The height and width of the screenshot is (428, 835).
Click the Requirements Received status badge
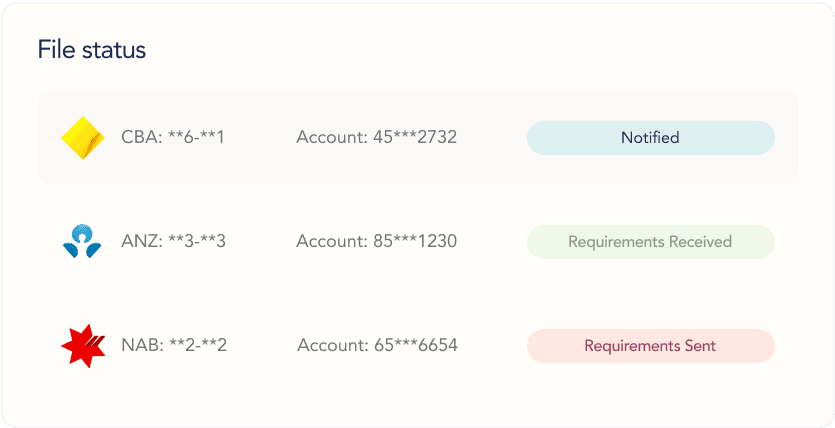650,242
